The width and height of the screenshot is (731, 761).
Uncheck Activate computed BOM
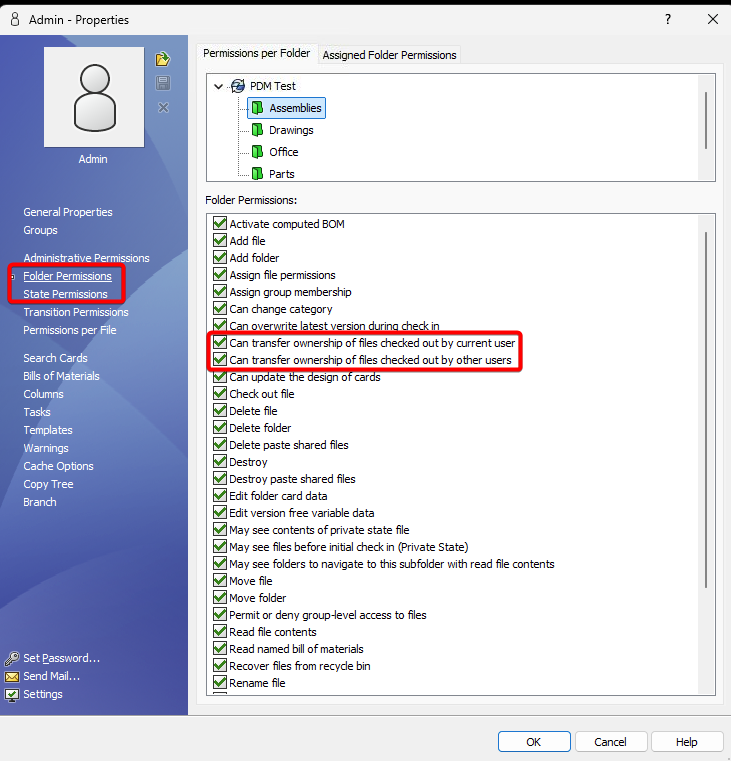click(220, 224)
